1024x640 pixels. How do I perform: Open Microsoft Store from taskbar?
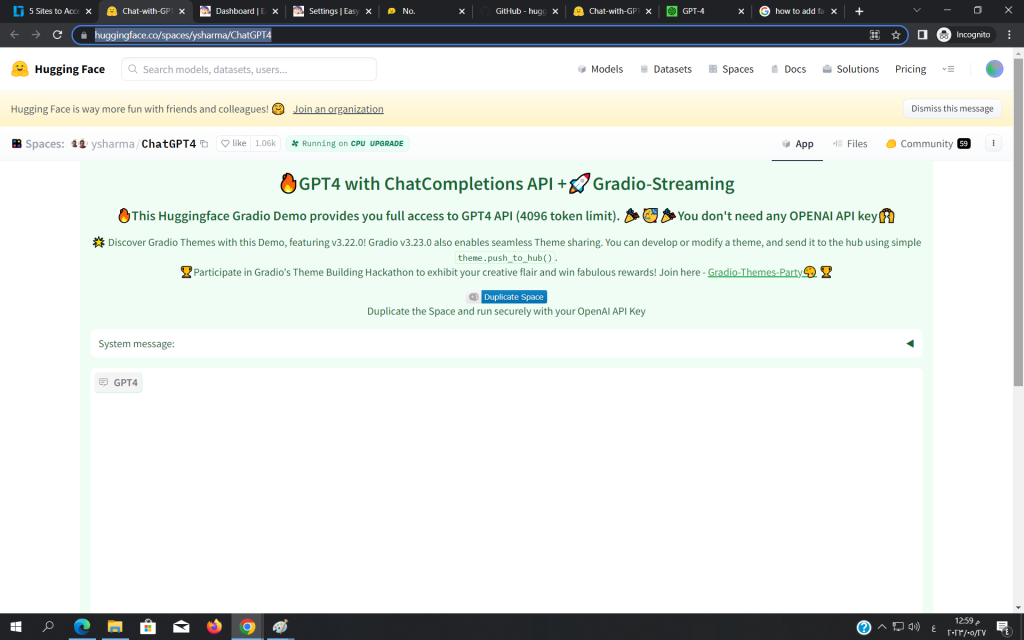[148, 627]
